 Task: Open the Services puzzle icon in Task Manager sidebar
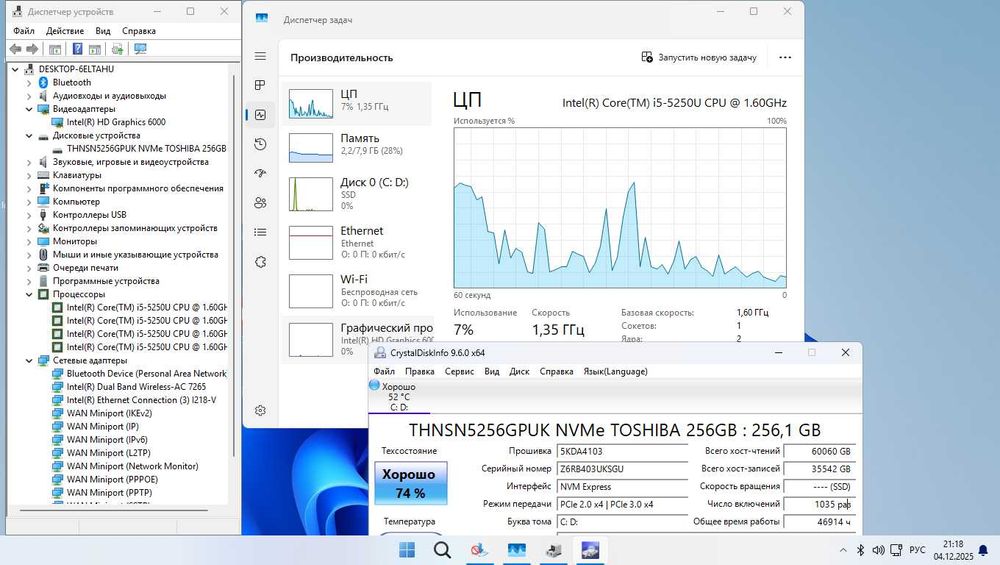260,262
